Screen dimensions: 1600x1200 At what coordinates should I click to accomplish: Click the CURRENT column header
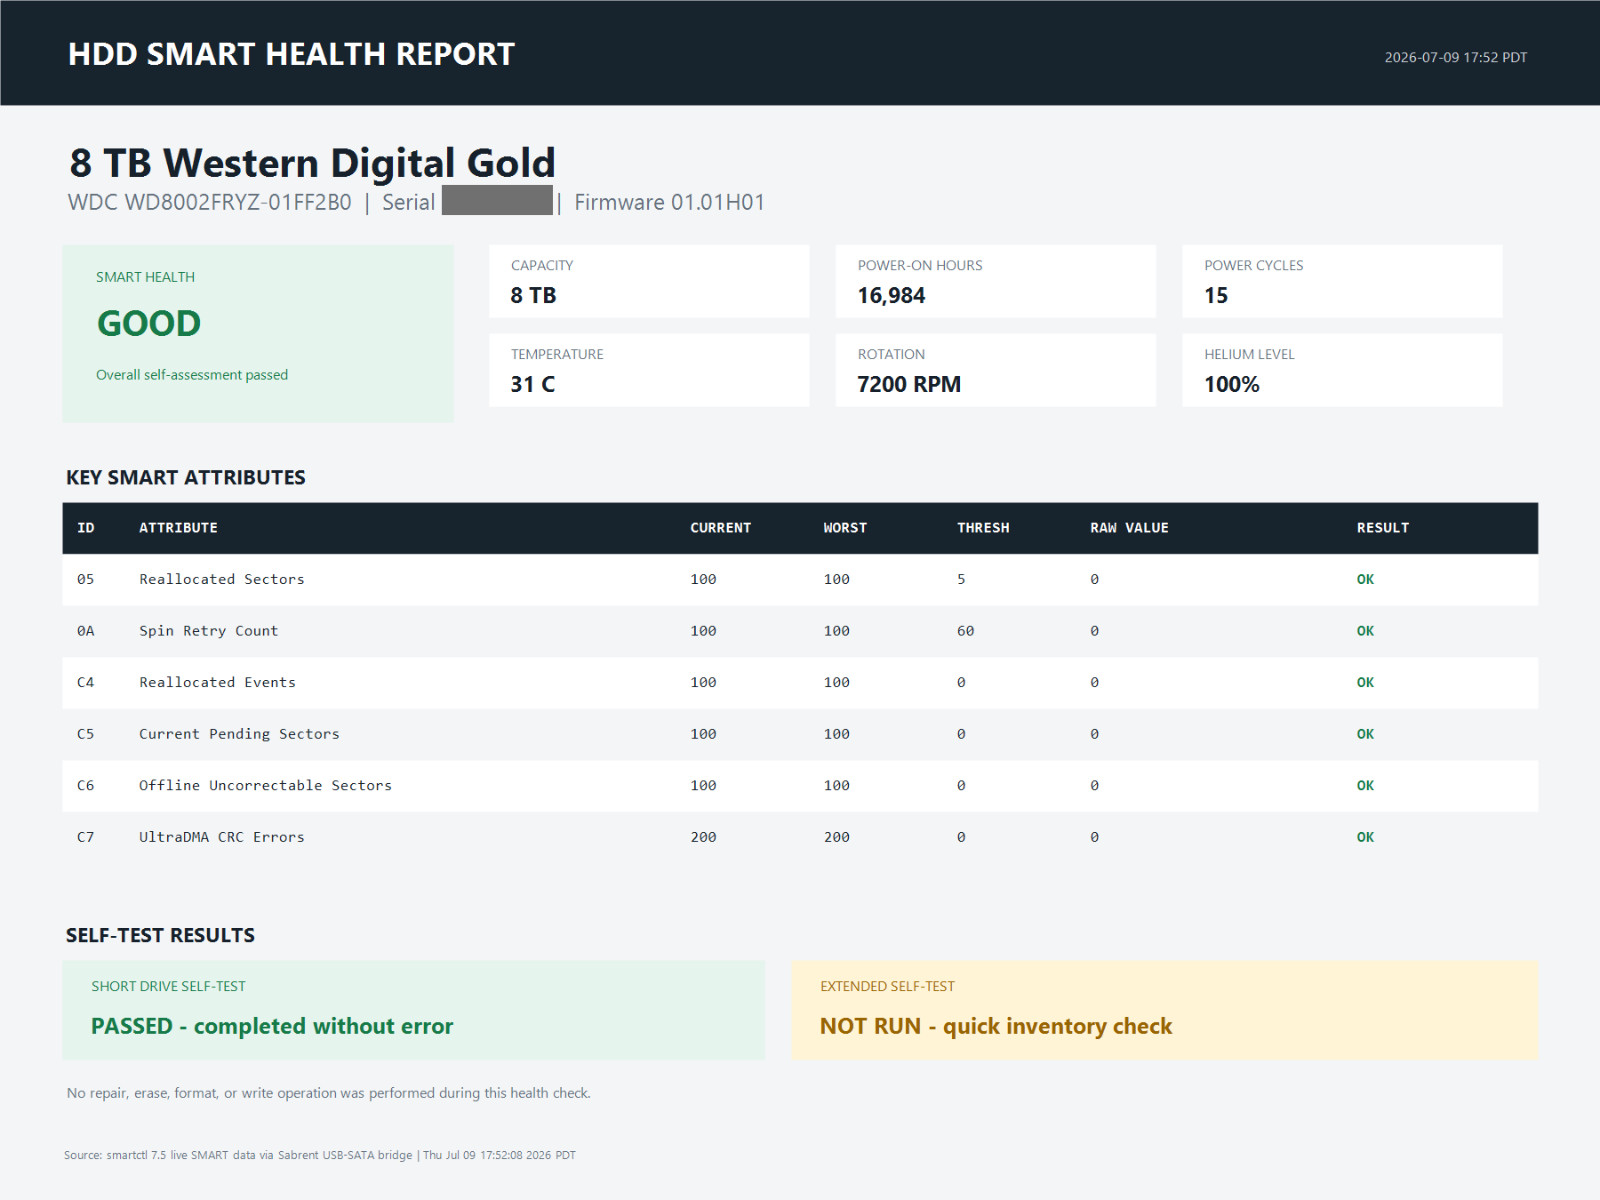click(x=720, y=528)
